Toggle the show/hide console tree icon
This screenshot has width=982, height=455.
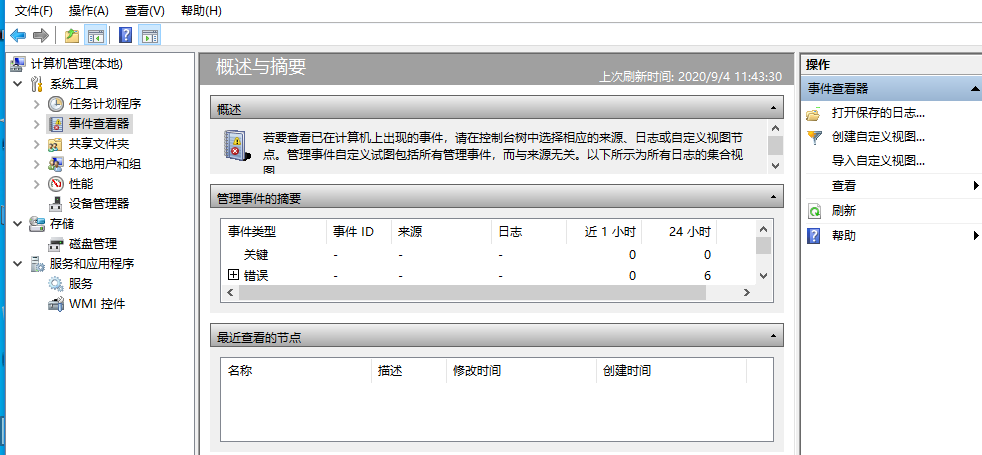[x=95, y=35]
